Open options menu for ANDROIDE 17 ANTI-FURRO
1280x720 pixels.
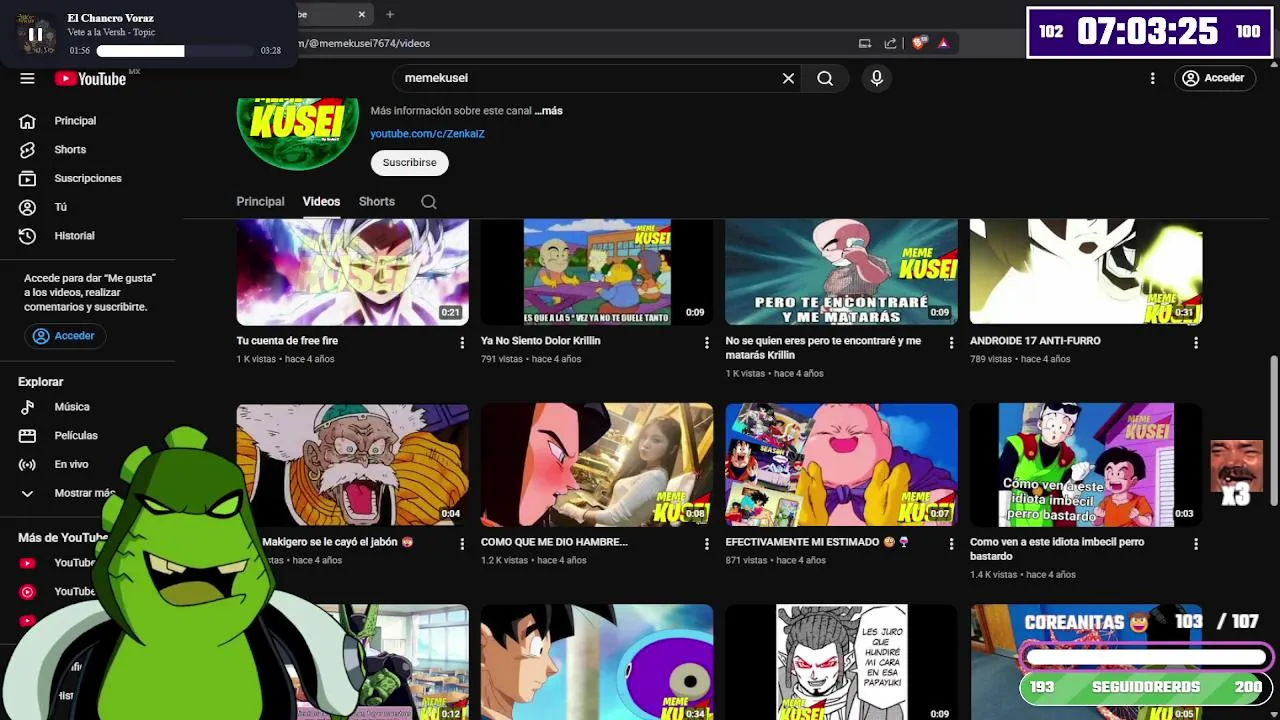click(x=1196, y=343)
